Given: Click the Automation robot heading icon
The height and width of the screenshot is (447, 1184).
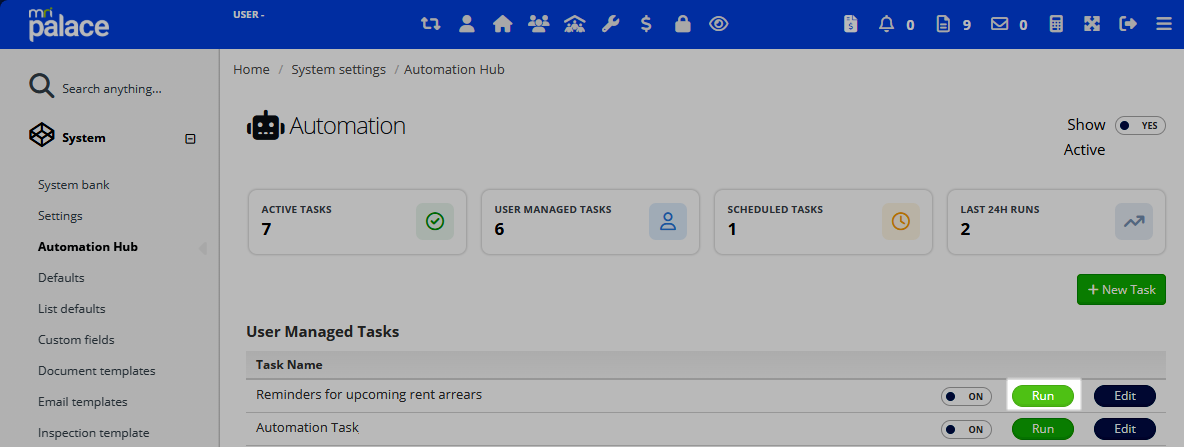Looking at the screenshot, I should point(266,126).
